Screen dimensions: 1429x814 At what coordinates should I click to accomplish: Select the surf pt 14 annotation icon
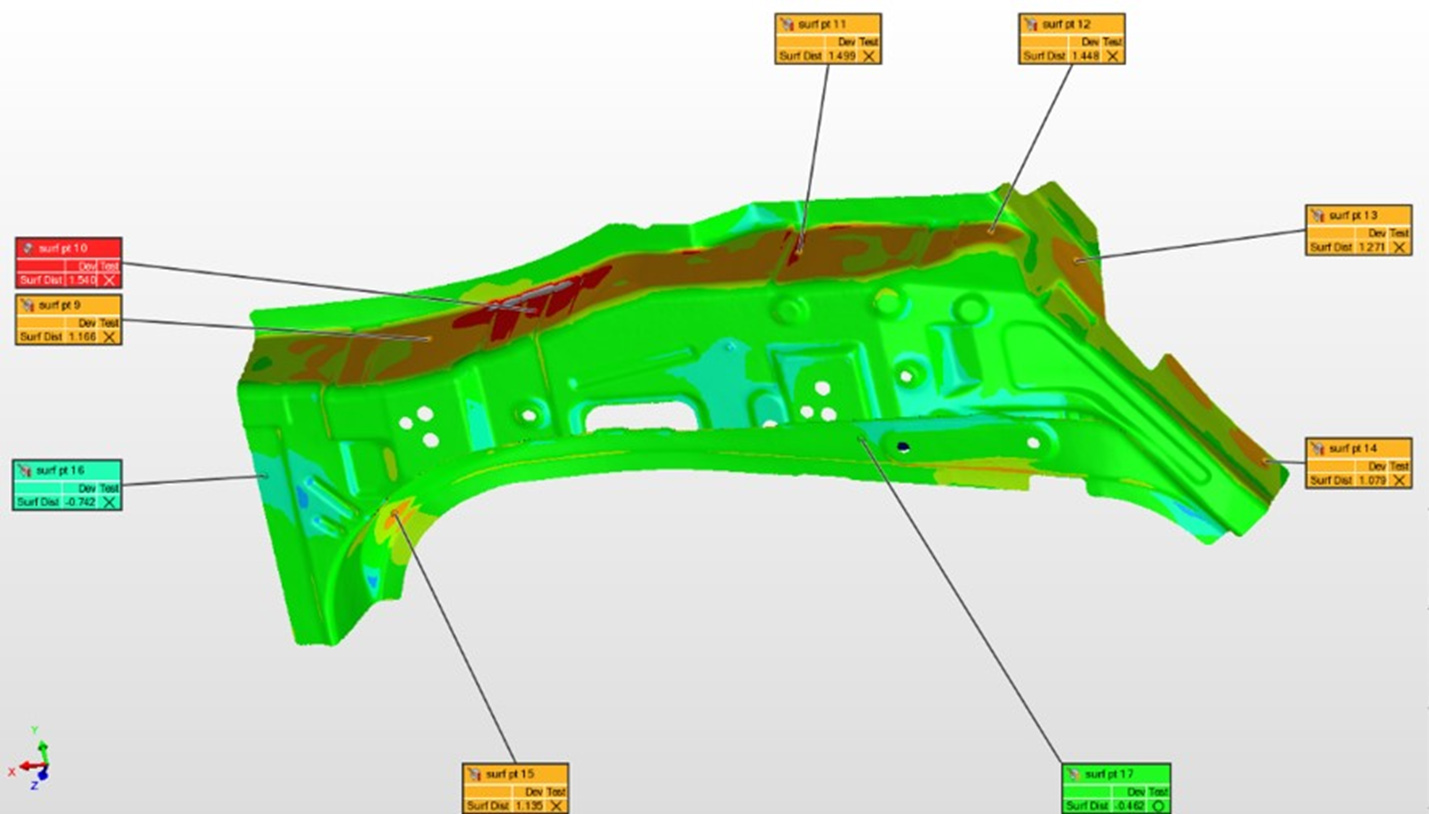[1318, 448]
